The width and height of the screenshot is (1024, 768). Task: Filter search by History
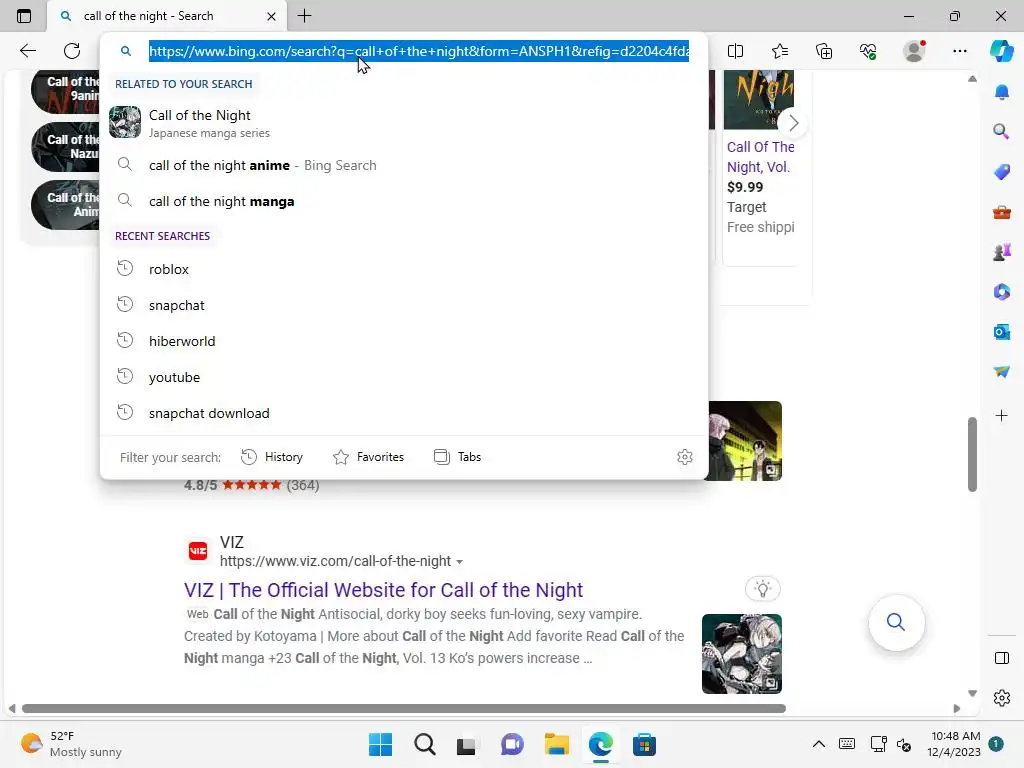(x=272, y=456)
